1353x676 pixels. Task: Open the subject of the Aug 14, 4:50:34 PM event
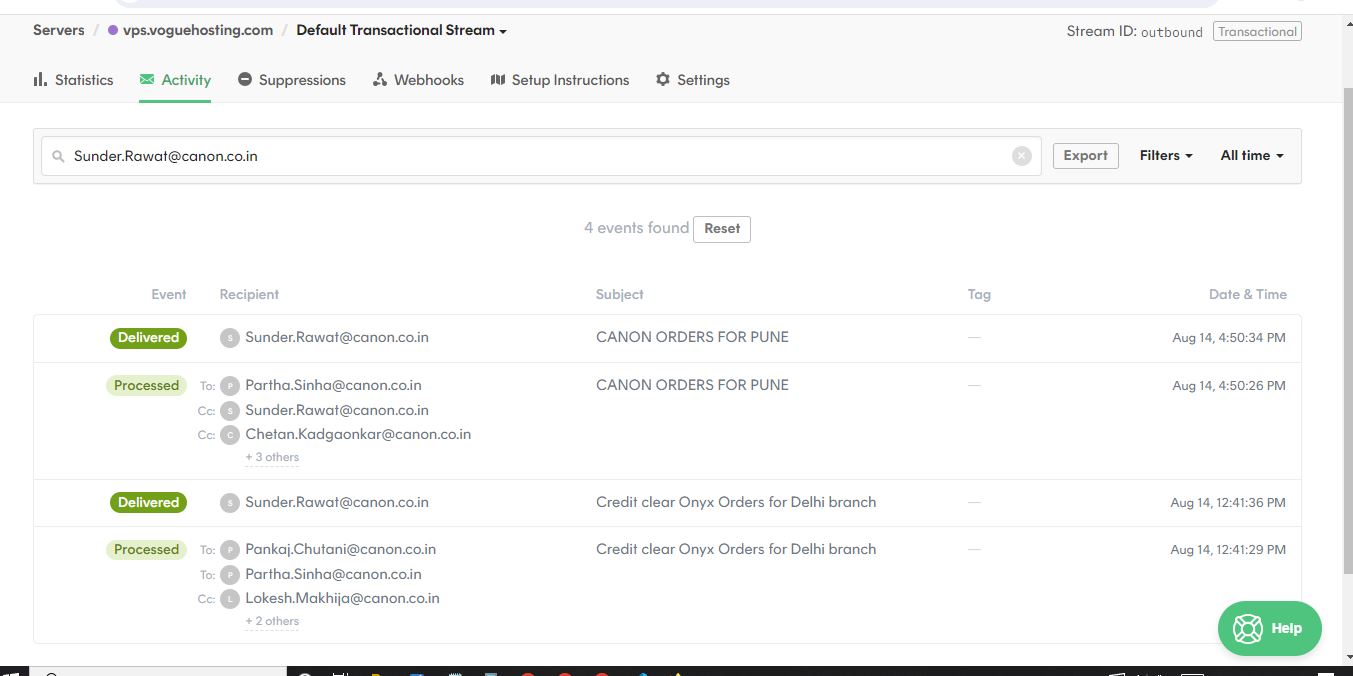click(x=692, y=337)
